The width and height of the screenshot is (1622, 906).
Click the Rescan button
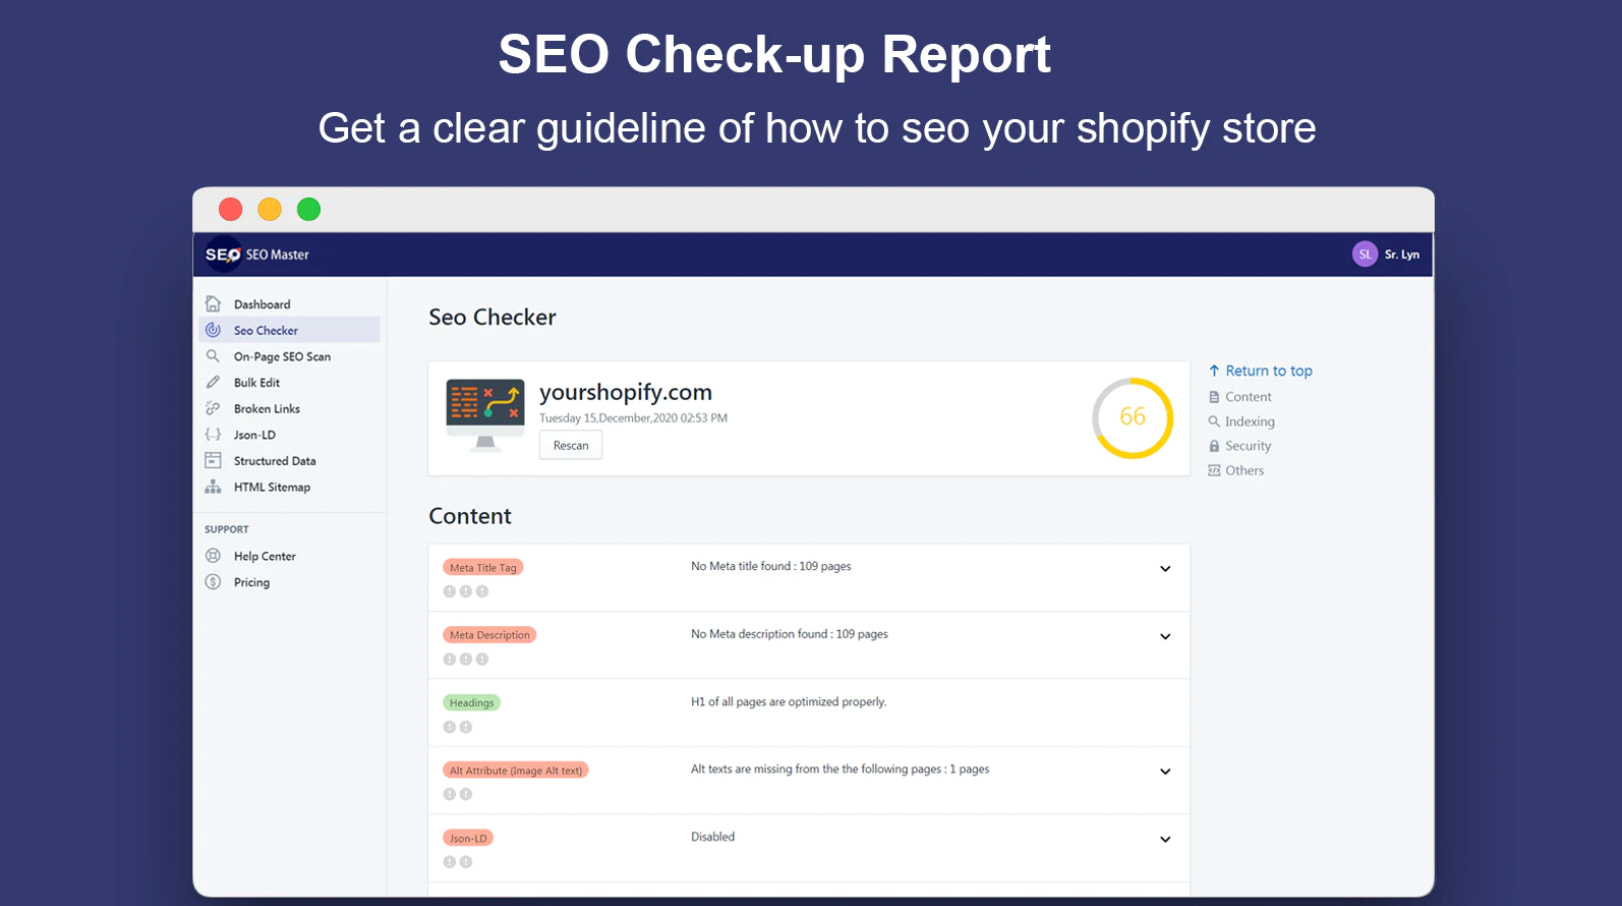coord(571,446)
